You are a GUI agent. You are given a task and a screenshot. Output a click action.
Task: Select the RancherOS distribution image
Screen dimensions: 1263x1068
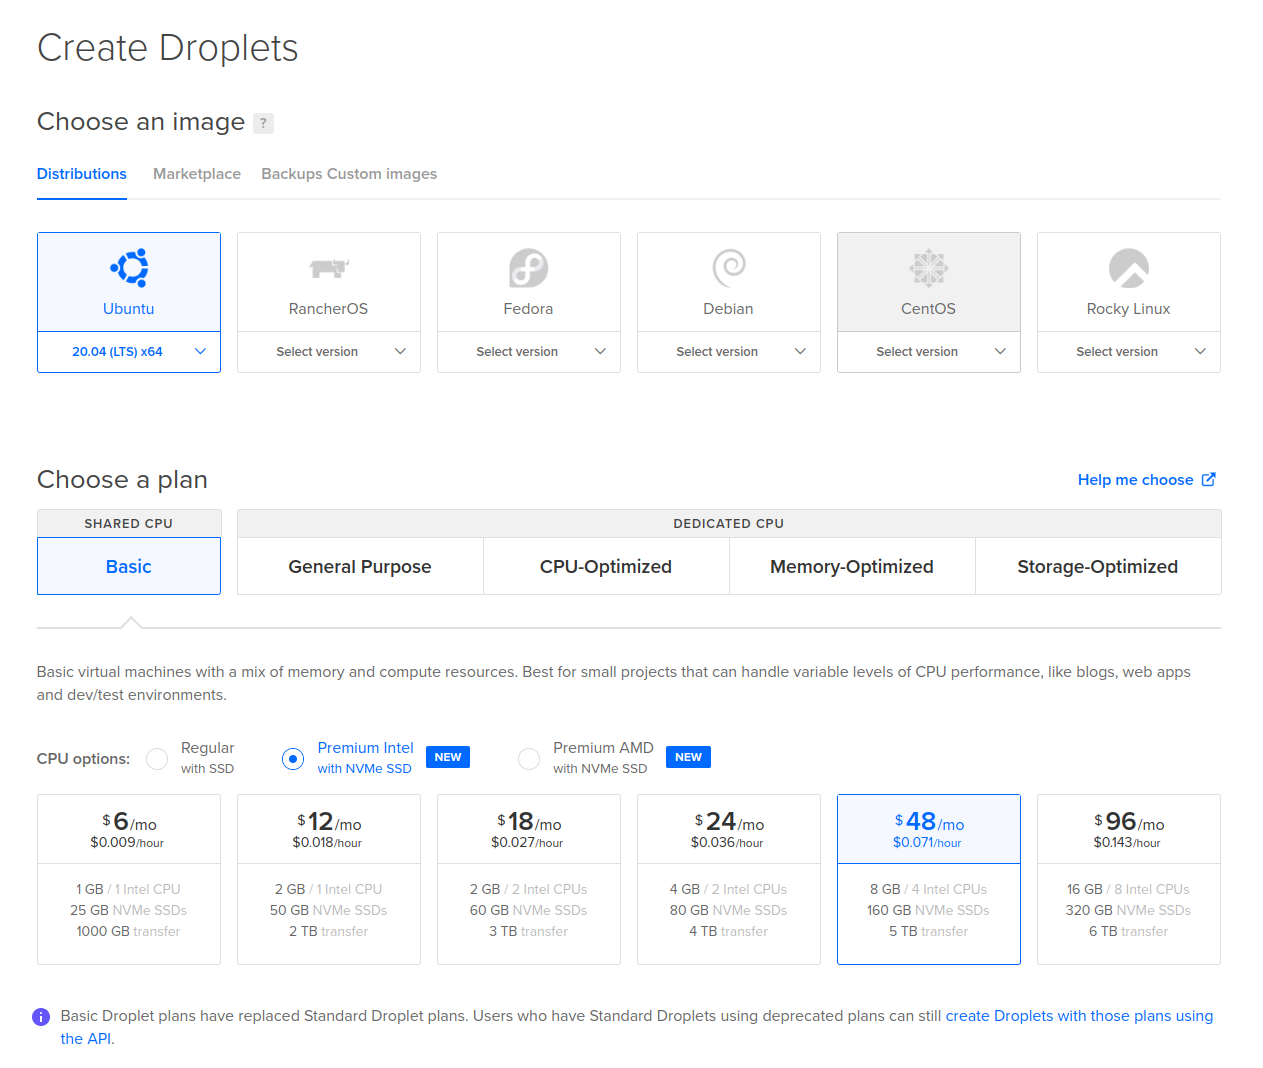point(328,281)
